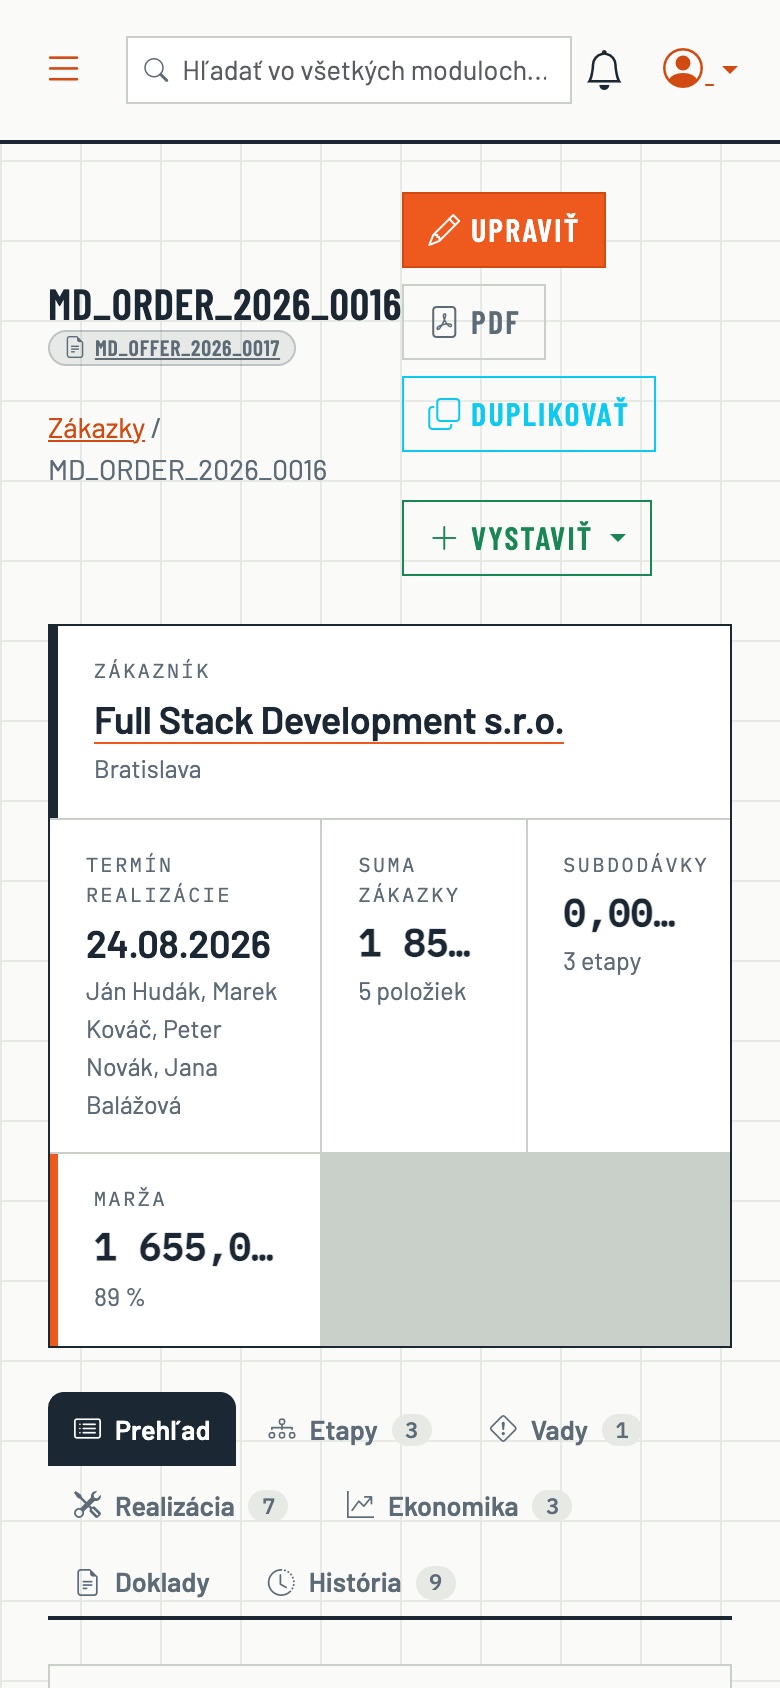Click the Realizácia count badge 7
This screenshot has width=780, height=1688.
[x=268, y=1506]
